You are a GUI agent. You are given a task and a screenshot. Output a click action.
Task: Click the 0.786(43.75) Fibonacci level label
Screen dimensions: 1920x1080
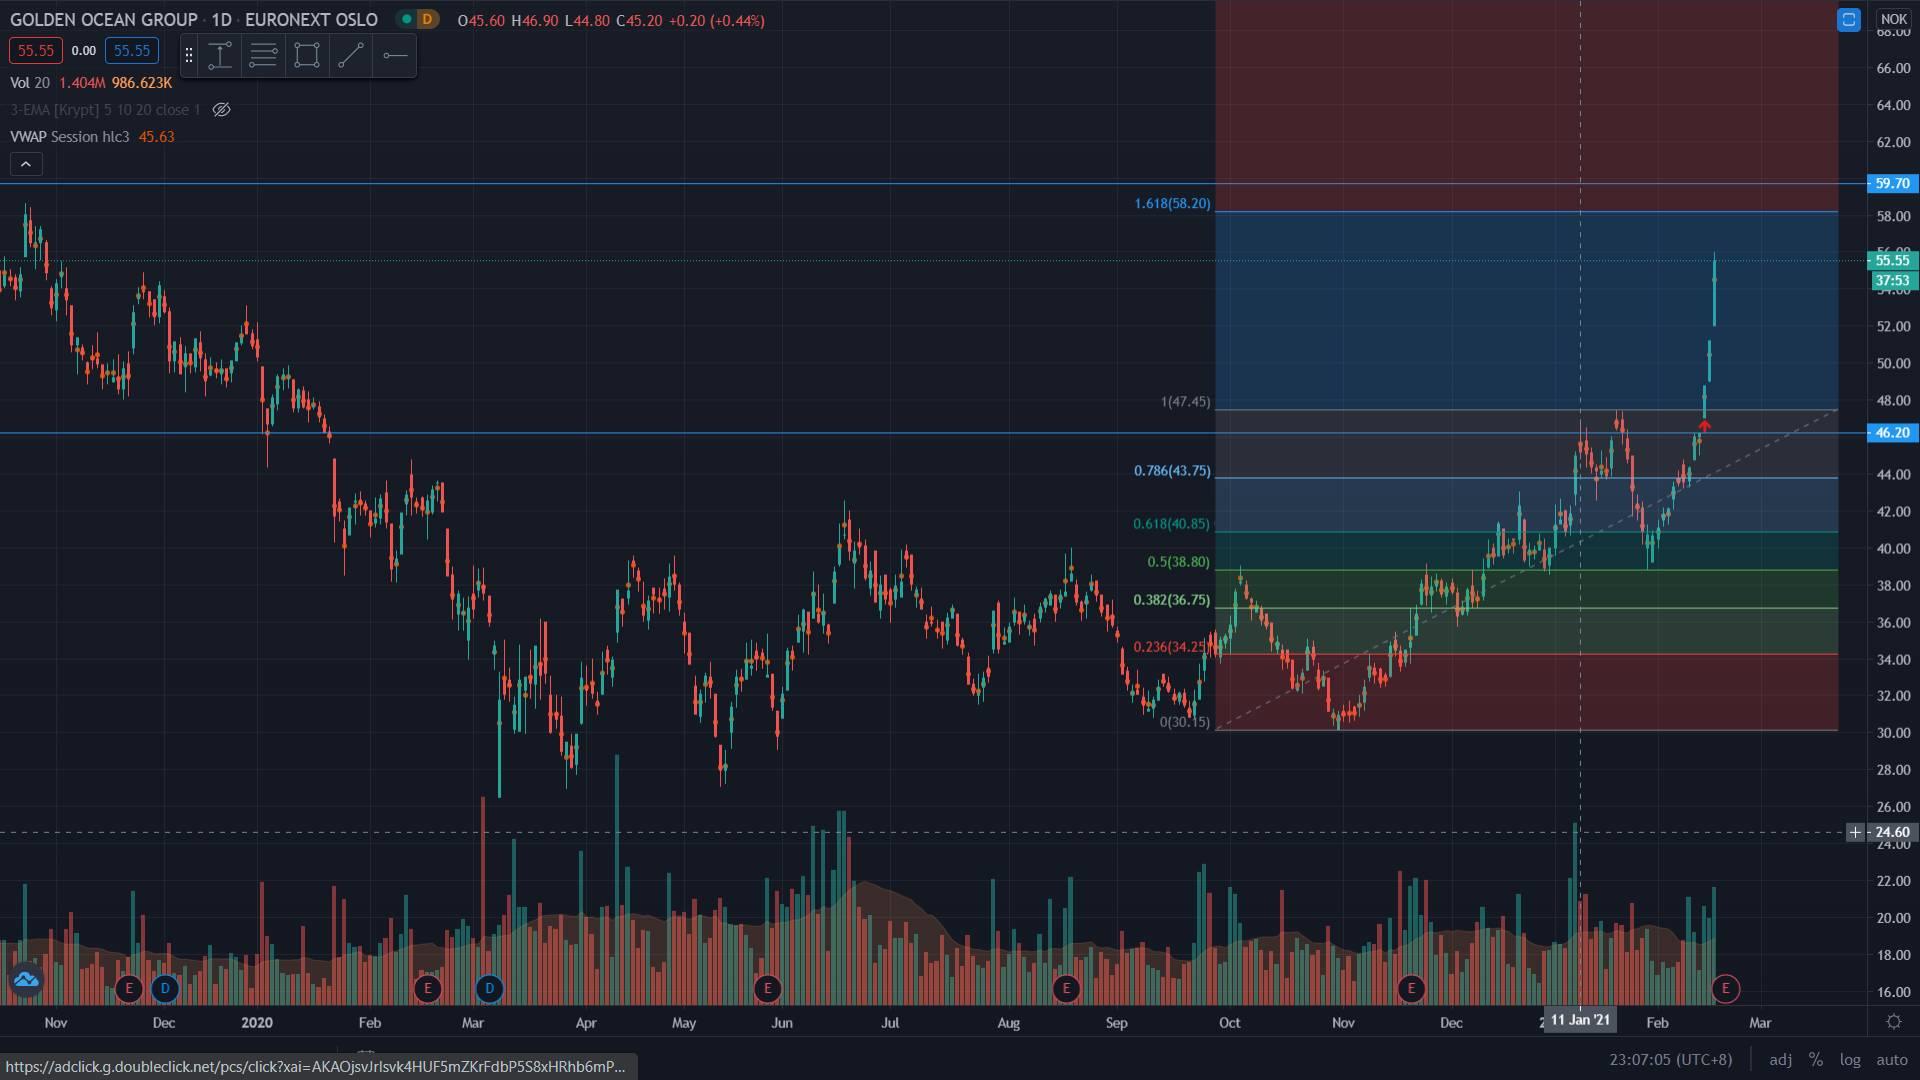[x=1172, y=470]
